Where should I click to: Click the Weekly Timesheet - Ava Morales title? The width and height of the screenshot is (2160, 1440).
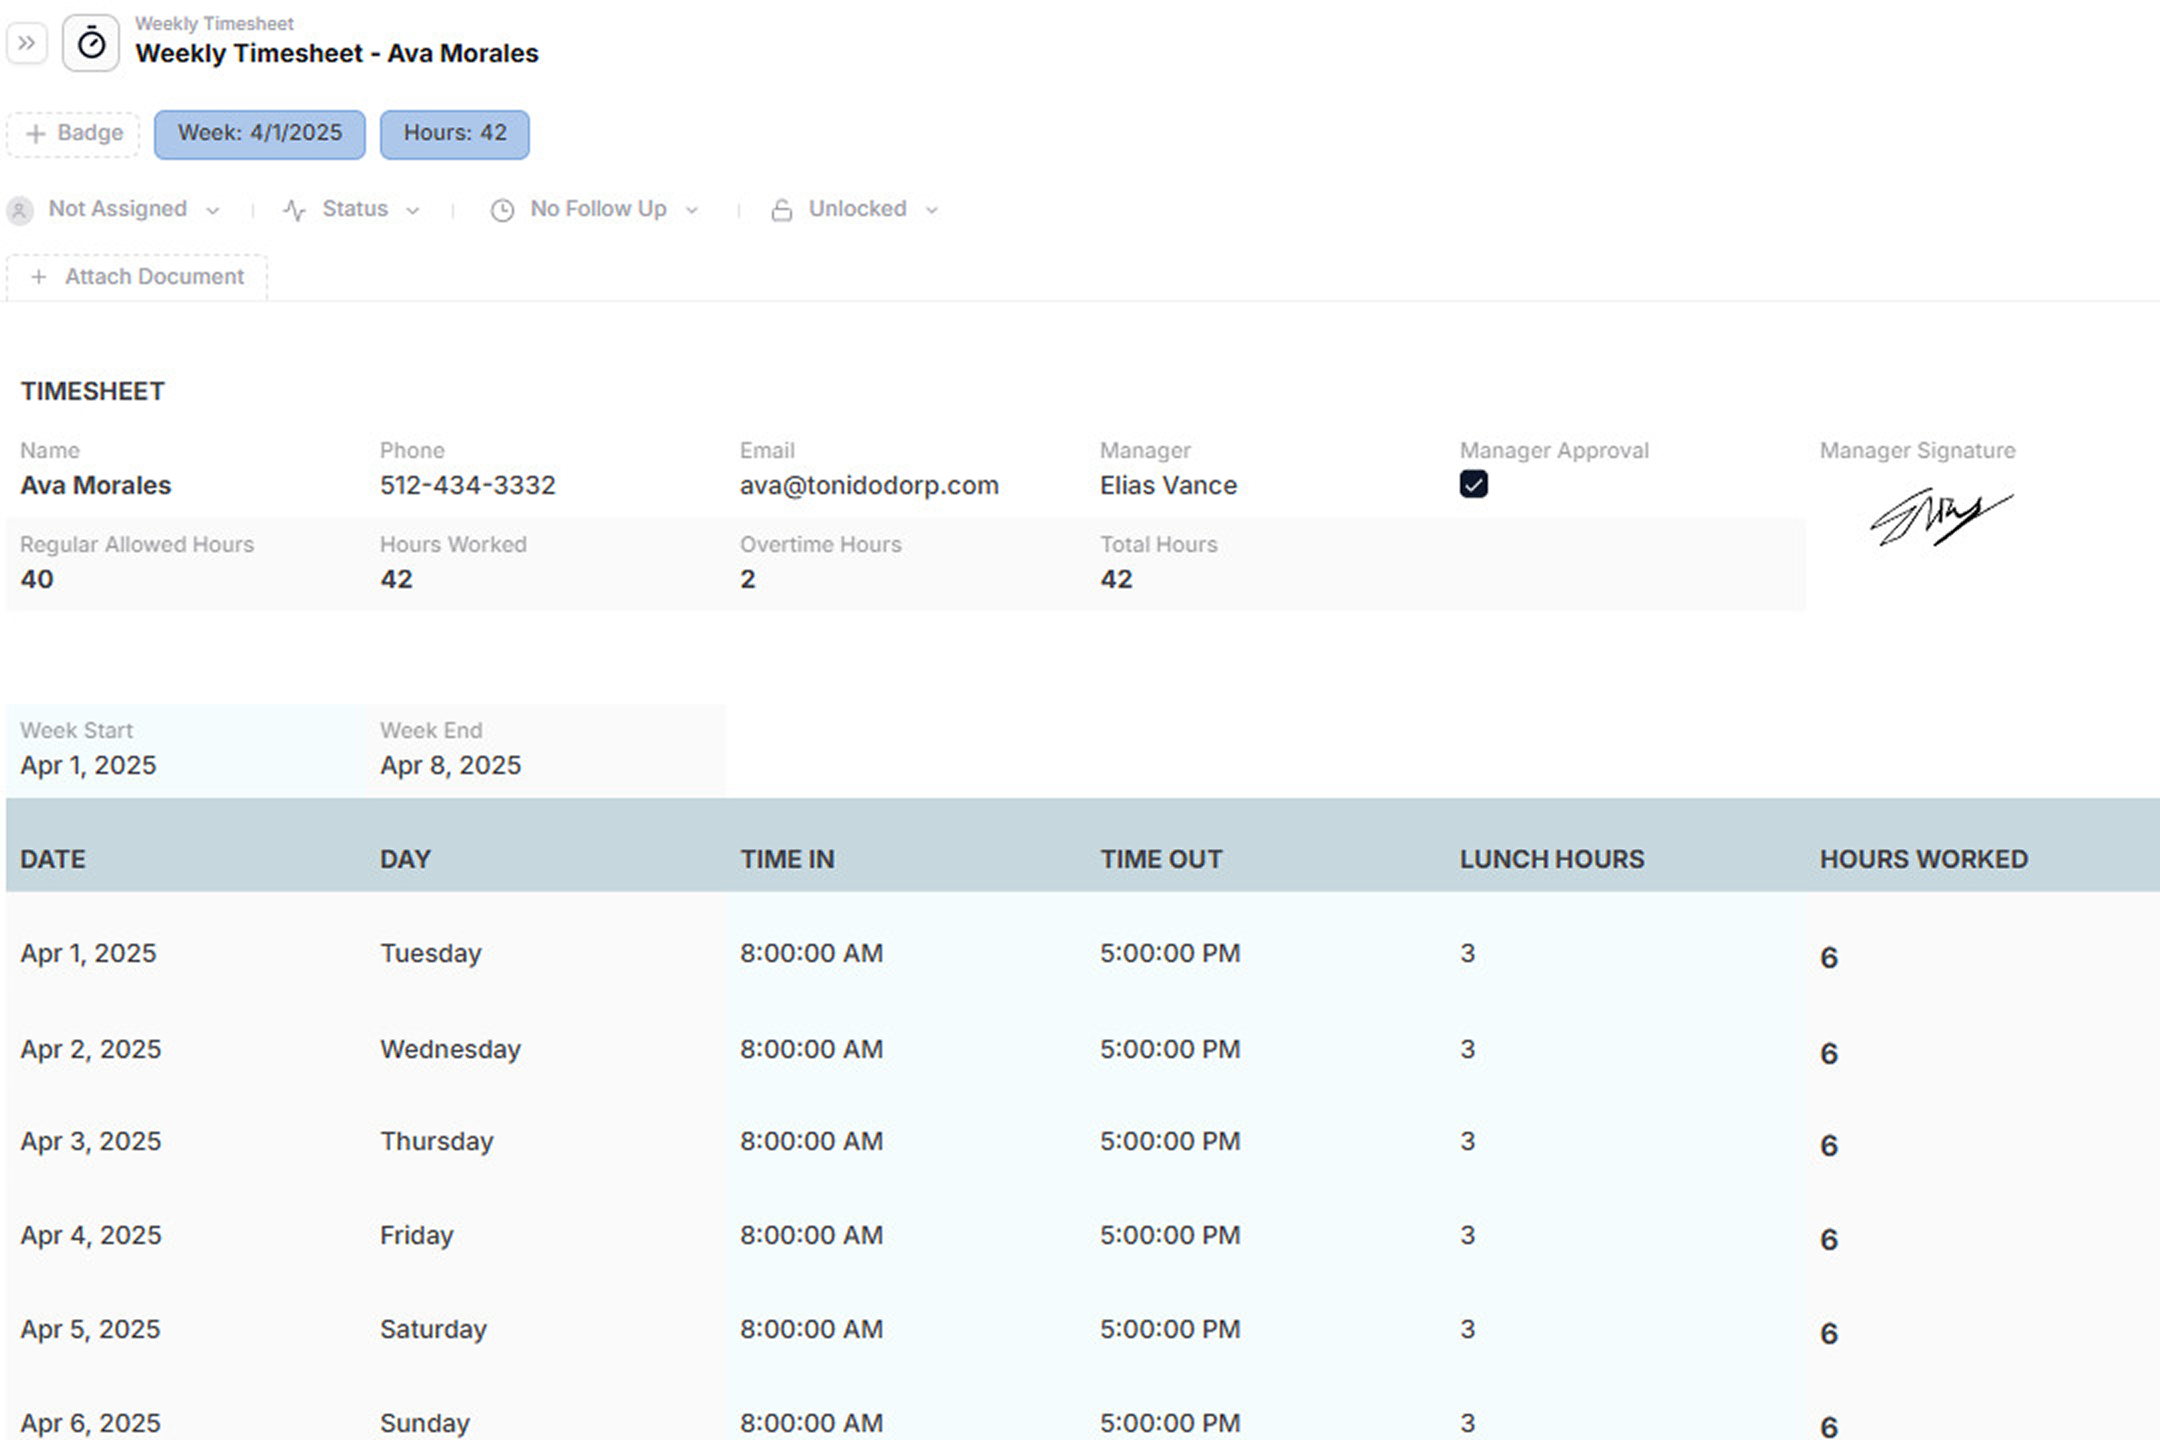[x=337, y=53]
